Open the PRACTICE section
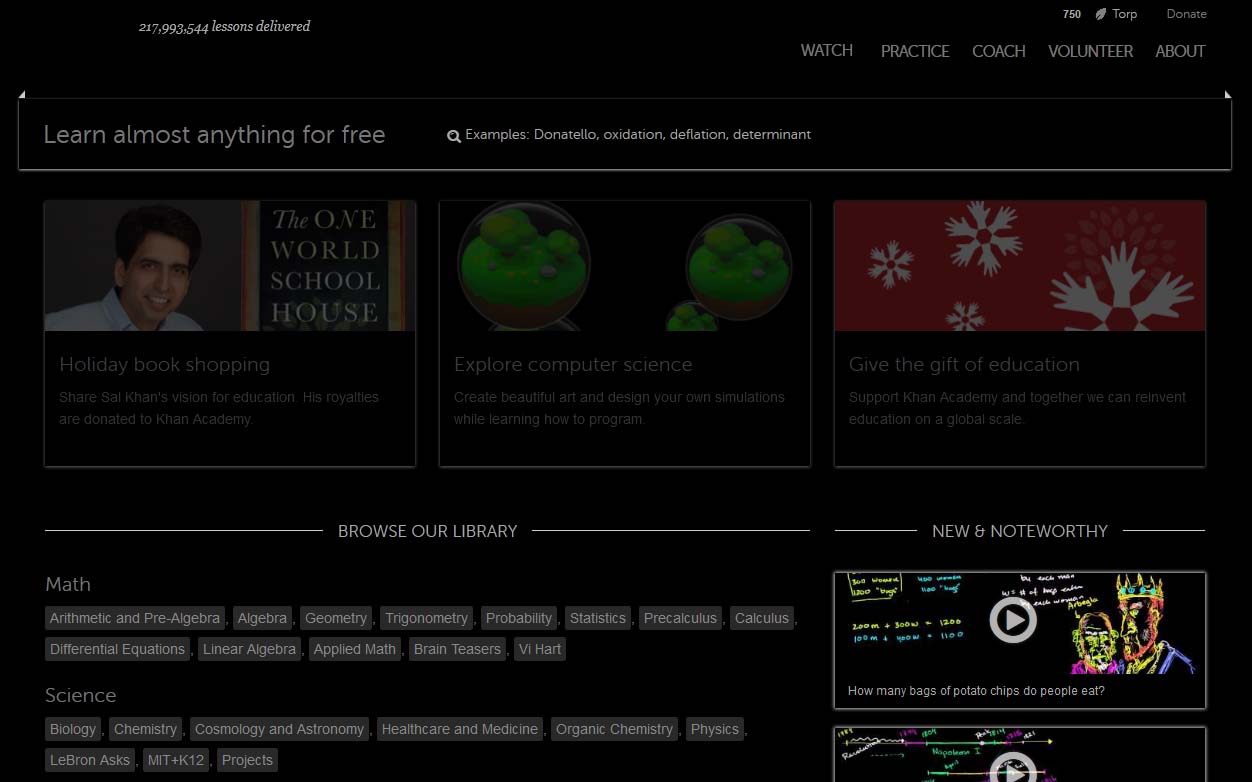 914,51
